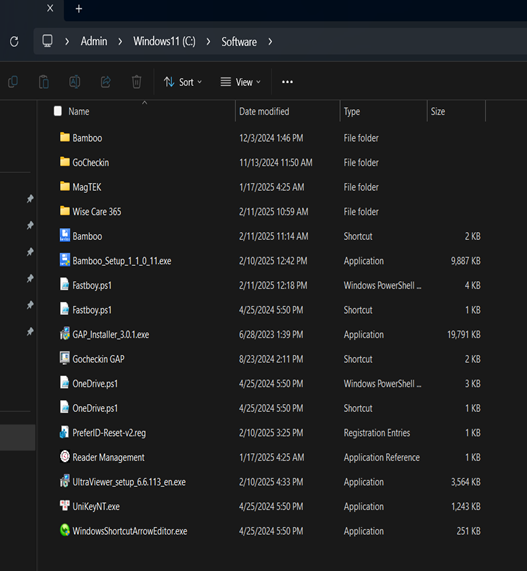Viewport: 527px width, 571px height.
Task: Click the date 12/3/2024 1:46 PM
Action: pyautogui.click(x=271, y=138)
